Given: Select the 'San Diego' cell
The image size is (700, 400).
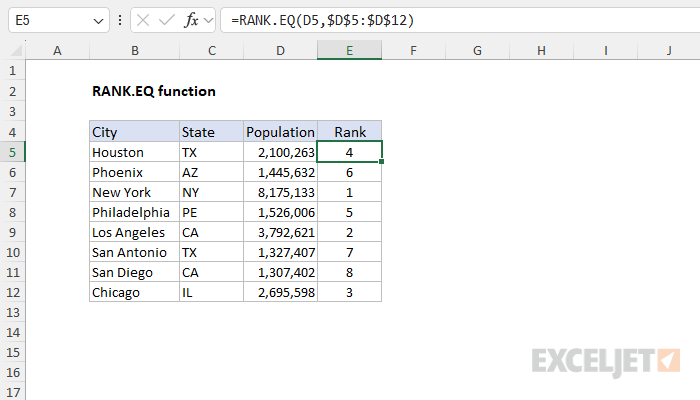Looking at the screenshot, I should point(134,272).
